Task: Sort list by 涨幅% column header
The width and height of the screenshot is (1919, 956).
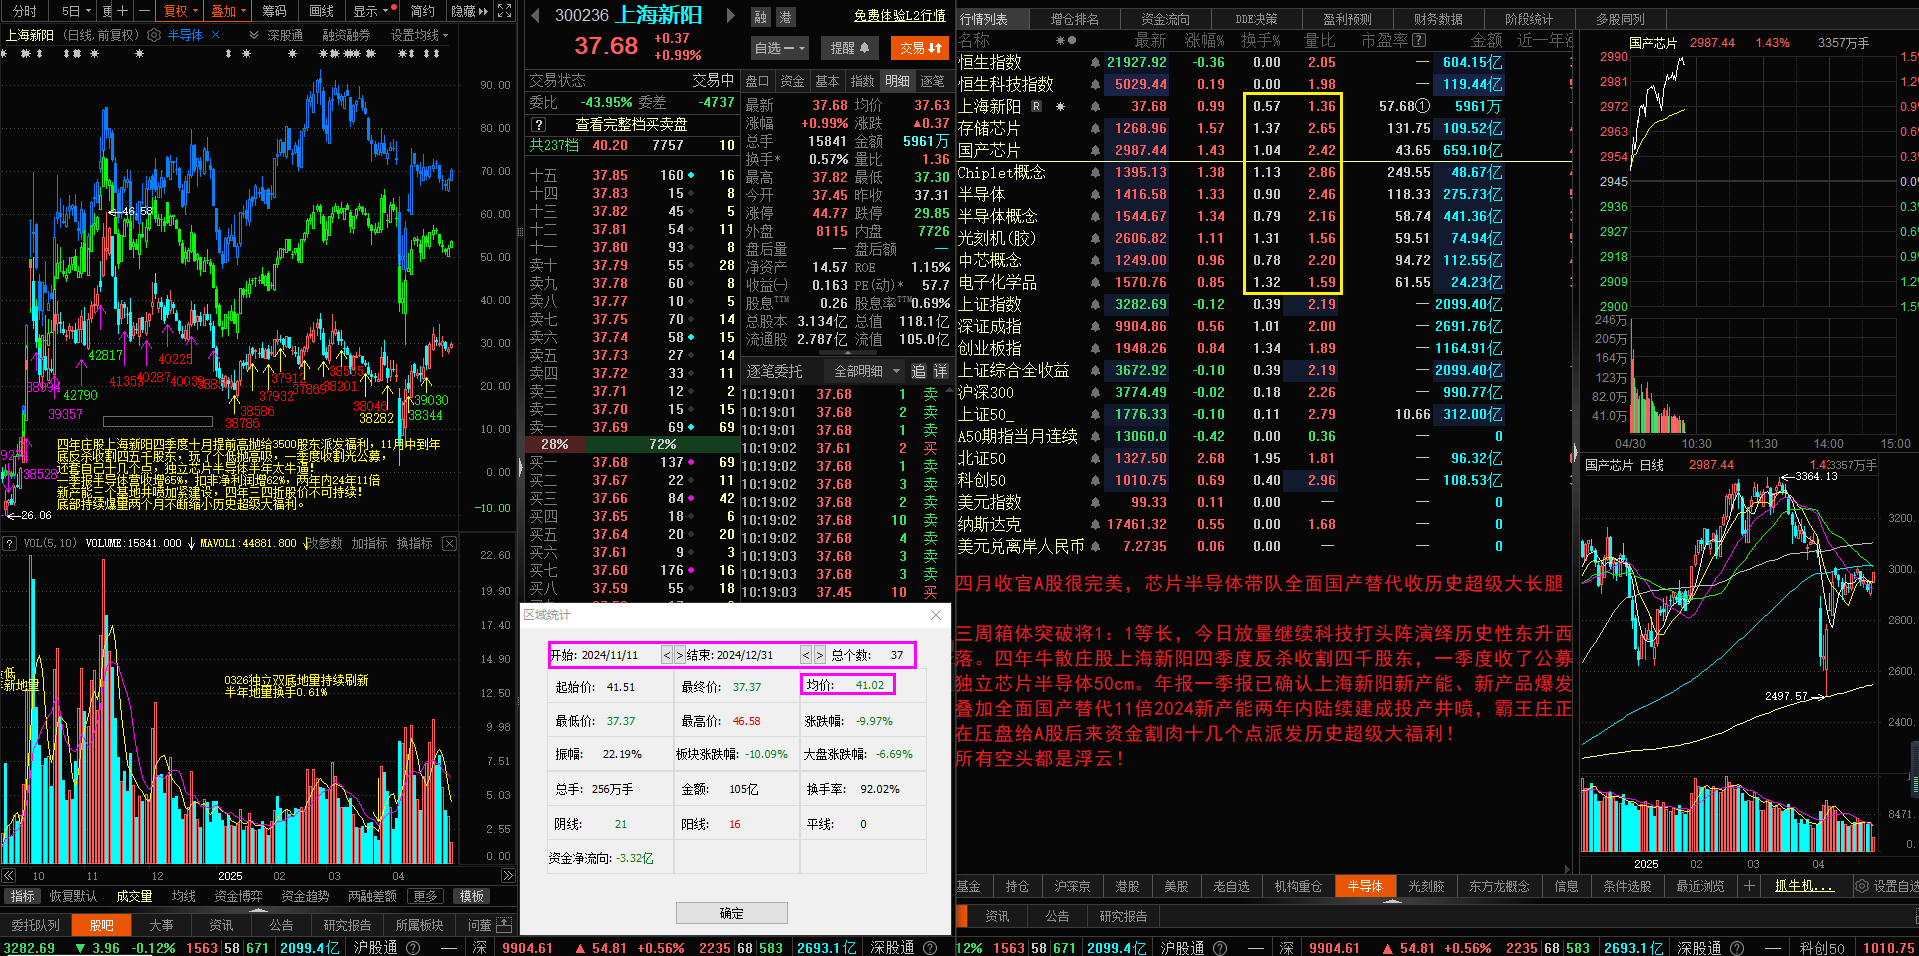Action: coord(1204,40)
